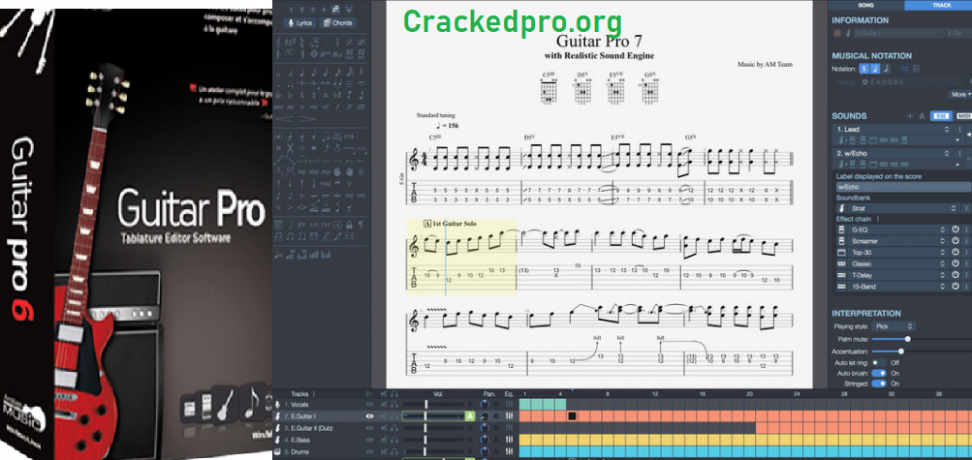Click the Chords button
972x460 pixels.
point(338,23)
